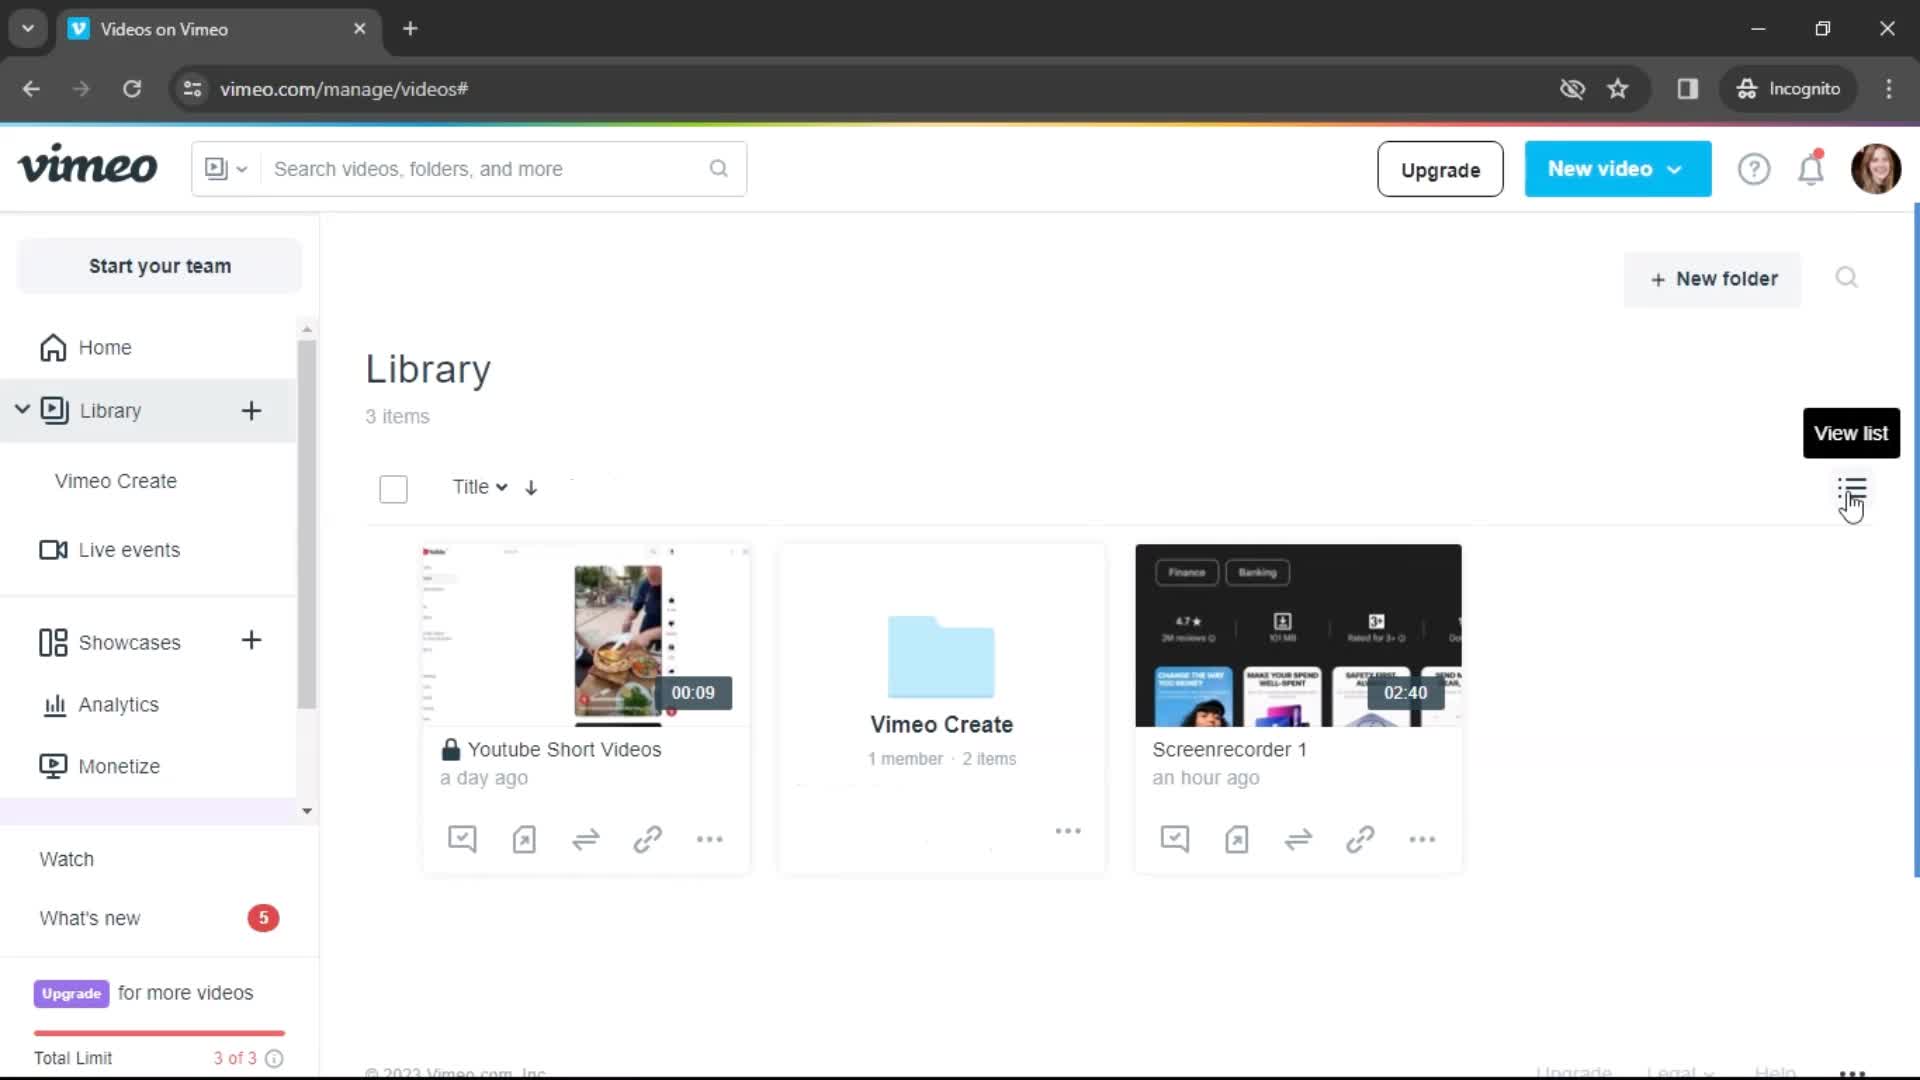Expand the Title sort dropdown

coord(479,485)
